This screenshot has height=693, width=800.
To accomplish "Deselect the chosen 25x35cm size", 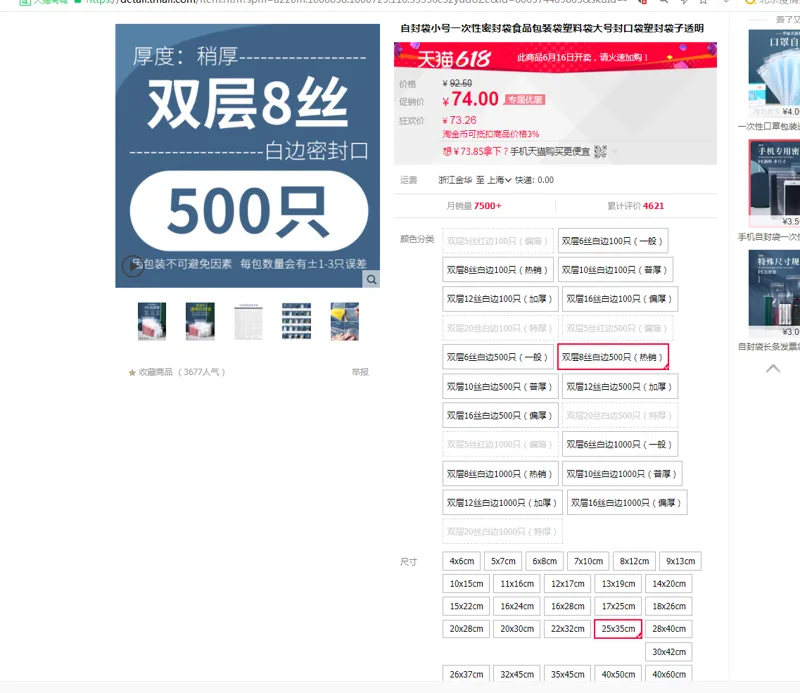I will click(x=618, y=629).
